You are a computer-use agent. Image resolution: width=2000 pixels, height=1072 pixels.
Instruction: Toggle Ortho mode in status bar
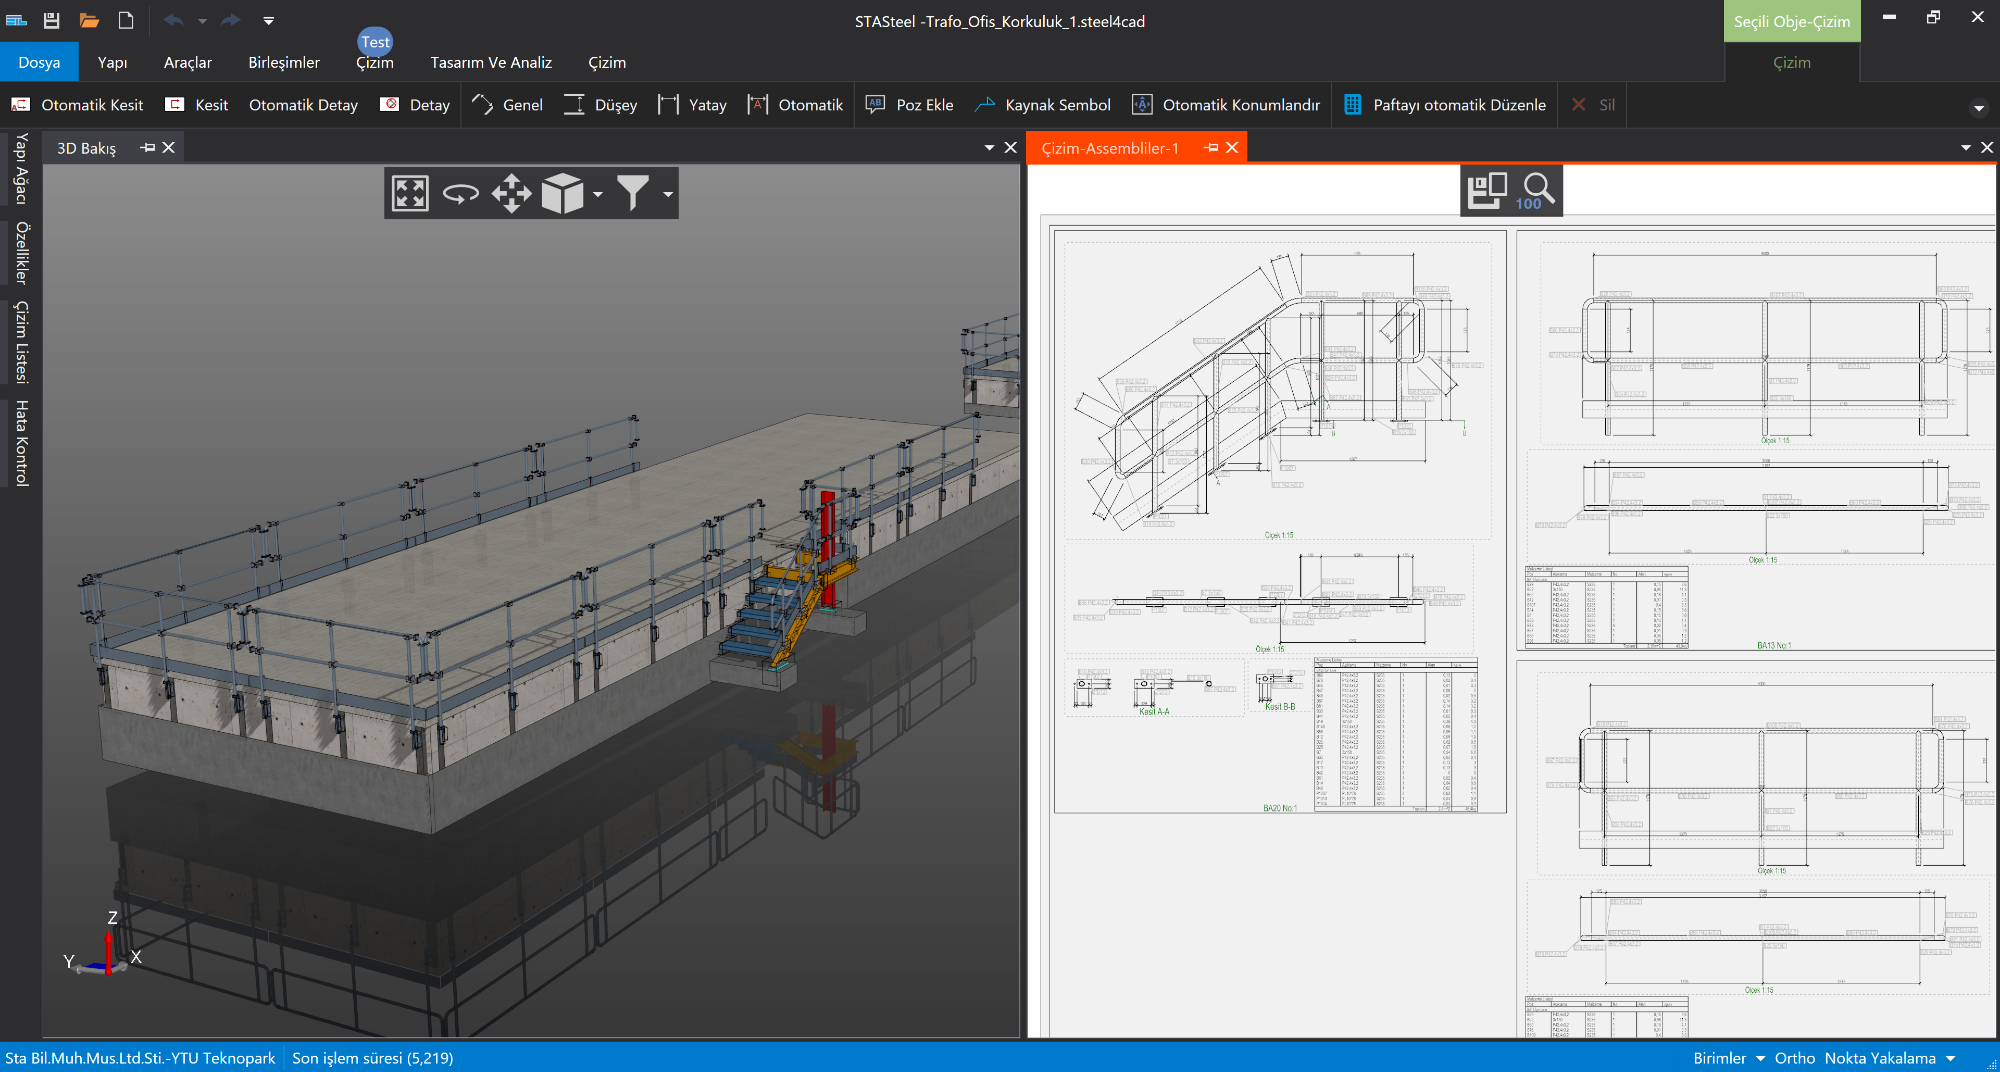coord(1794,1058)
